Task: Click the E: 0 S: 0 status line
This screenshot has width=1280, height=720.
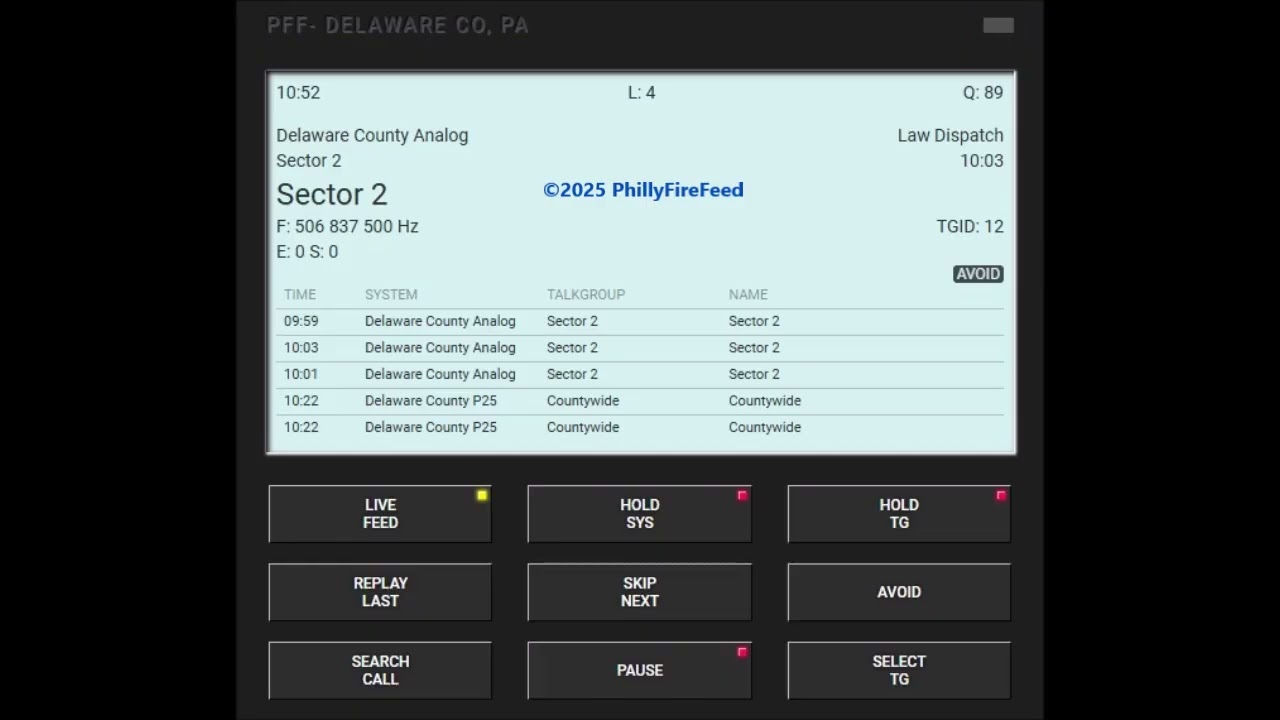Action: pyautogui.click(x=308, y=252)
